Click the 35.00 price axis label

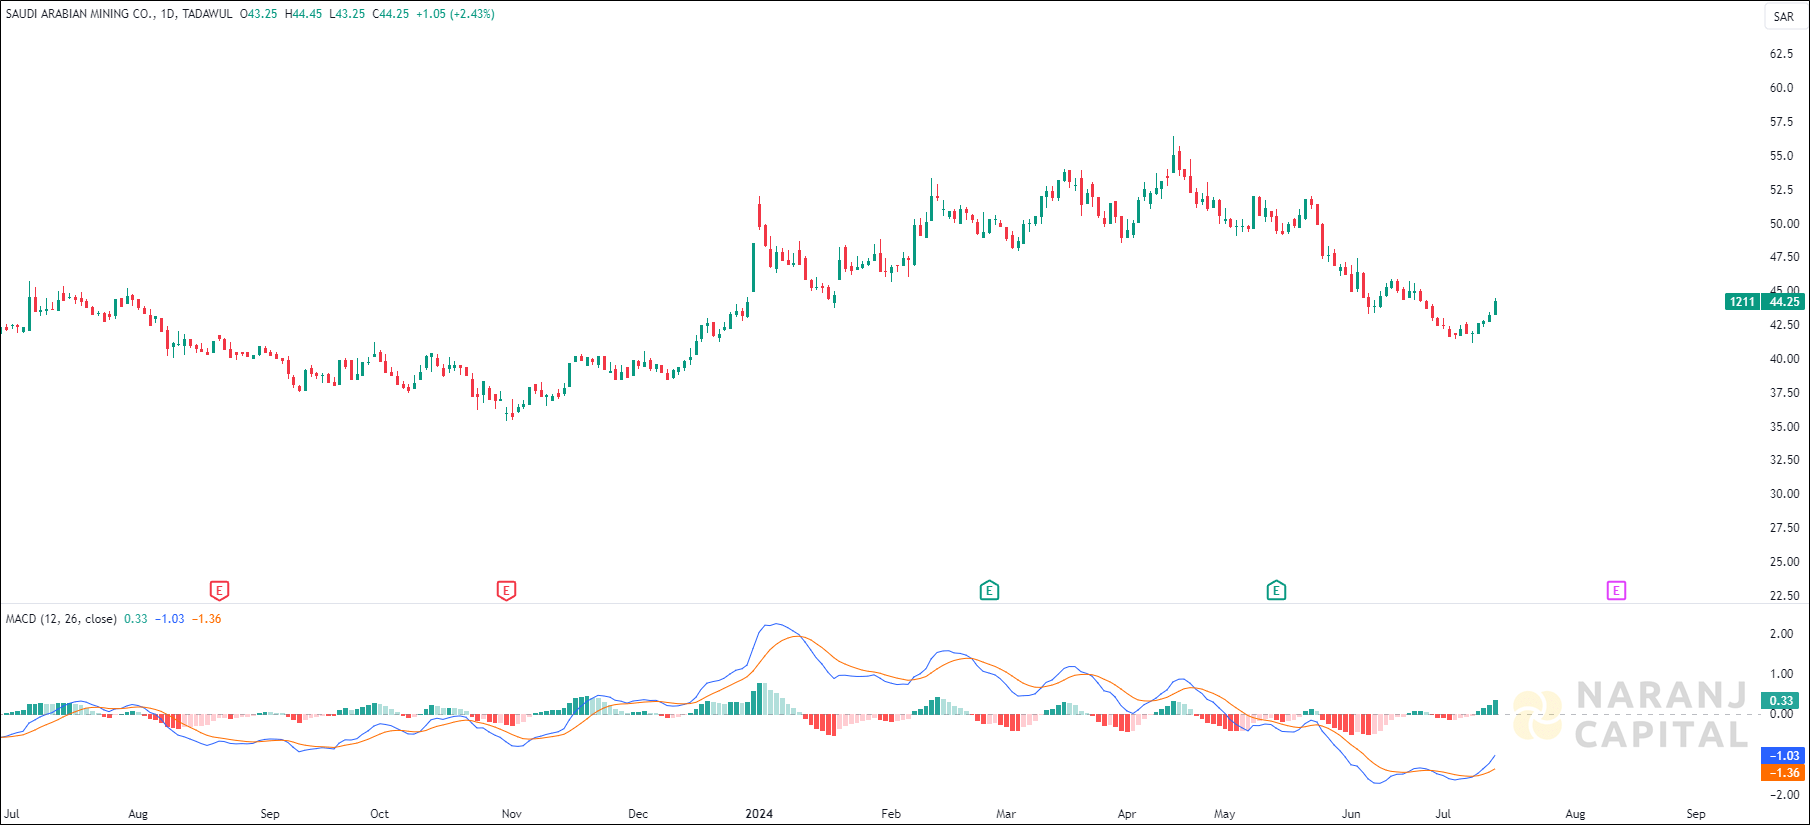pos(1784,427)
